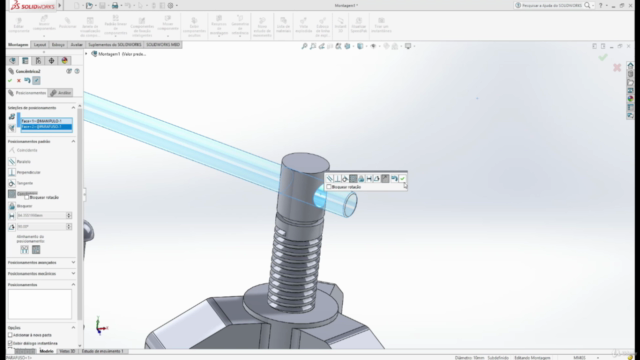
Task: Check Bloquear rotação in floating toolbar
Action: point(329,187)
